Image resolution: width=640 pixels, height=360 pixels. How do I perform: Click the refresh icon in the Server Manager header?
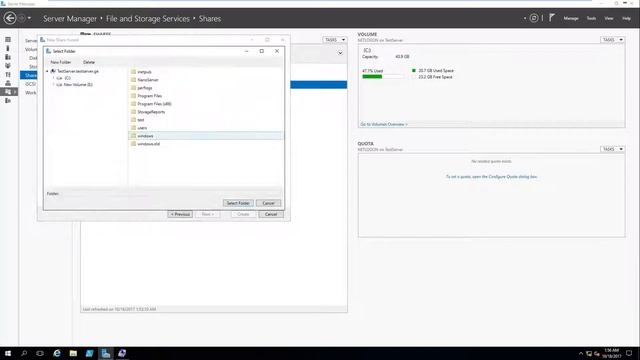pyautogui.click(x=534, y=18)
